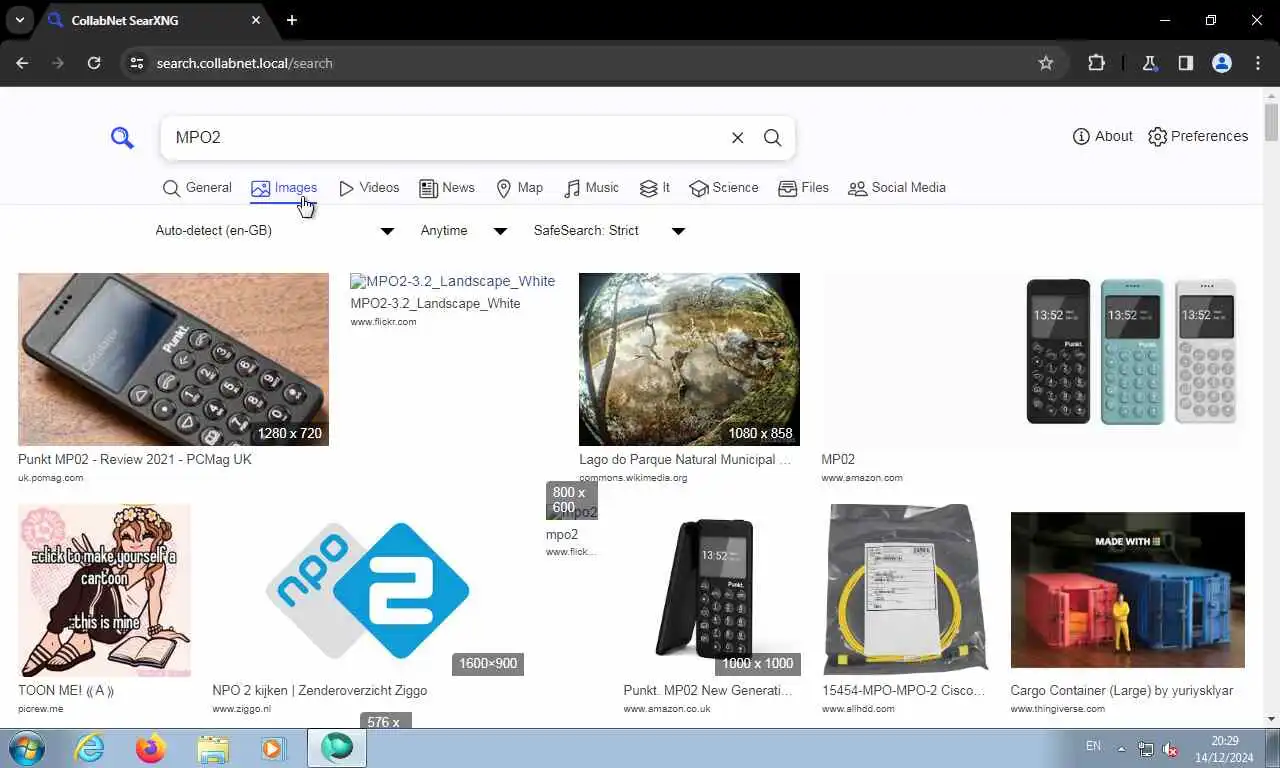Select the Images tab
1280x768 pixels.
click(284, 188)
